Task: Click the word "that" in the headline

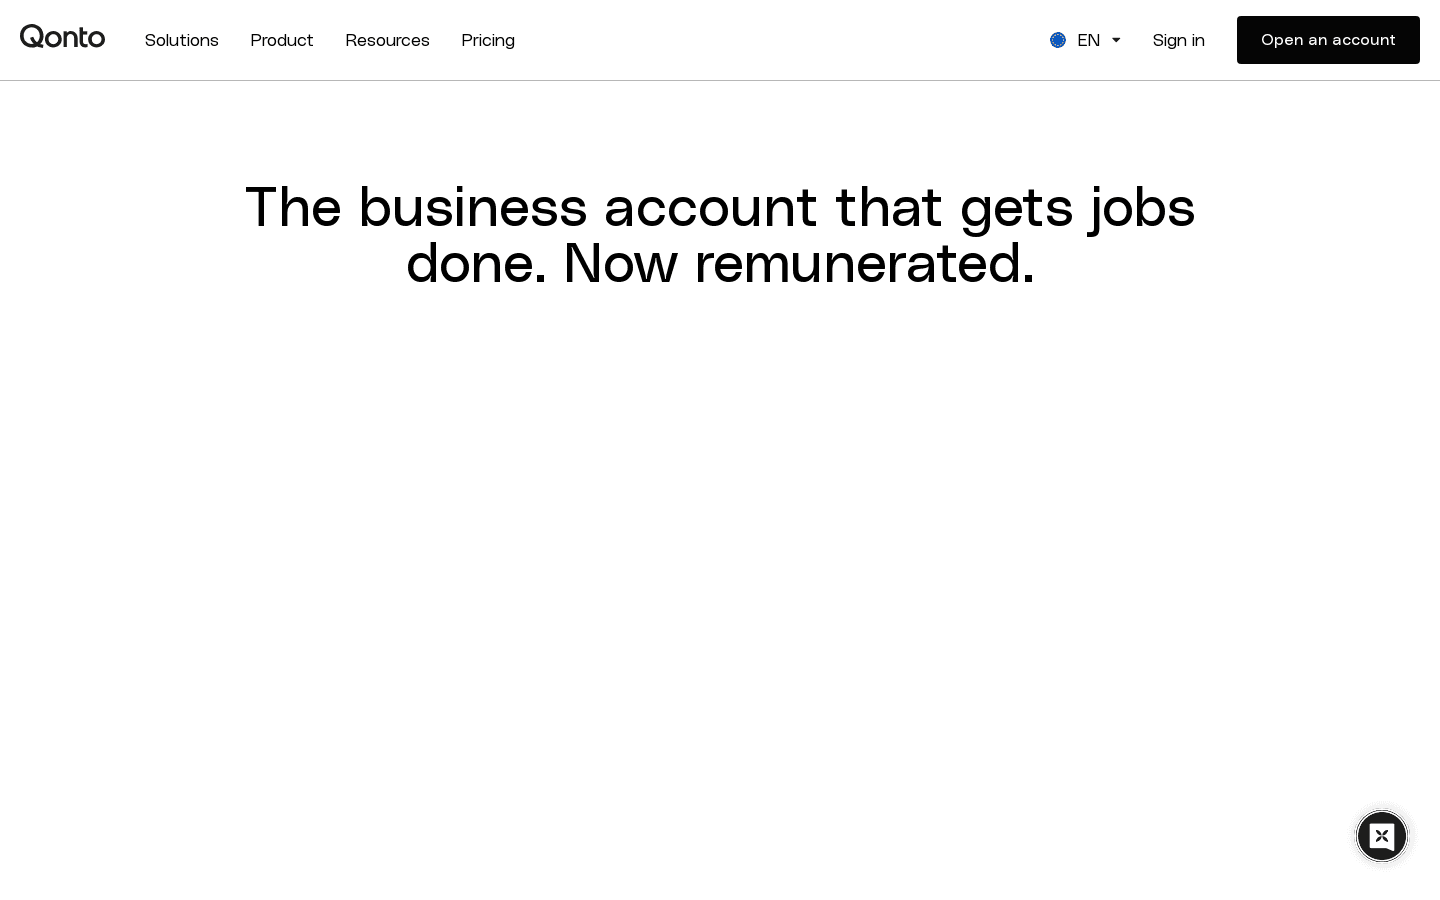Action: point(888,208)
